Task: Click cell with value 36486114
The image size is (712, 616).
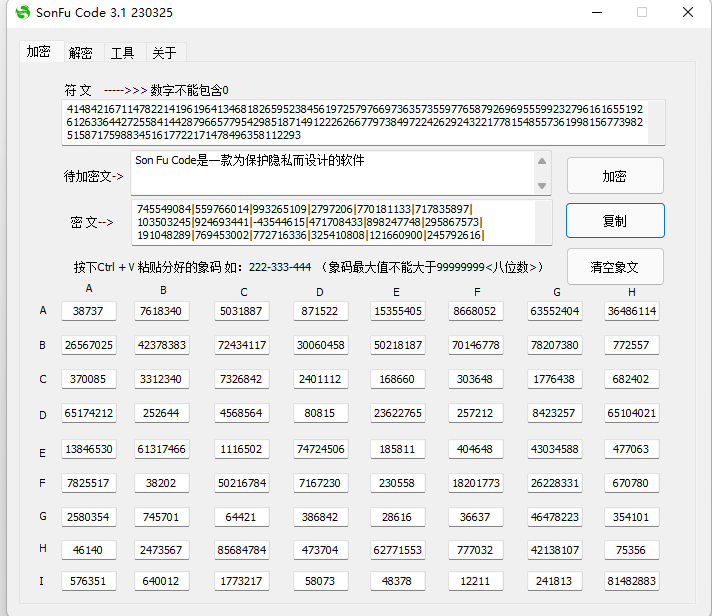Action: click(632, 311)
